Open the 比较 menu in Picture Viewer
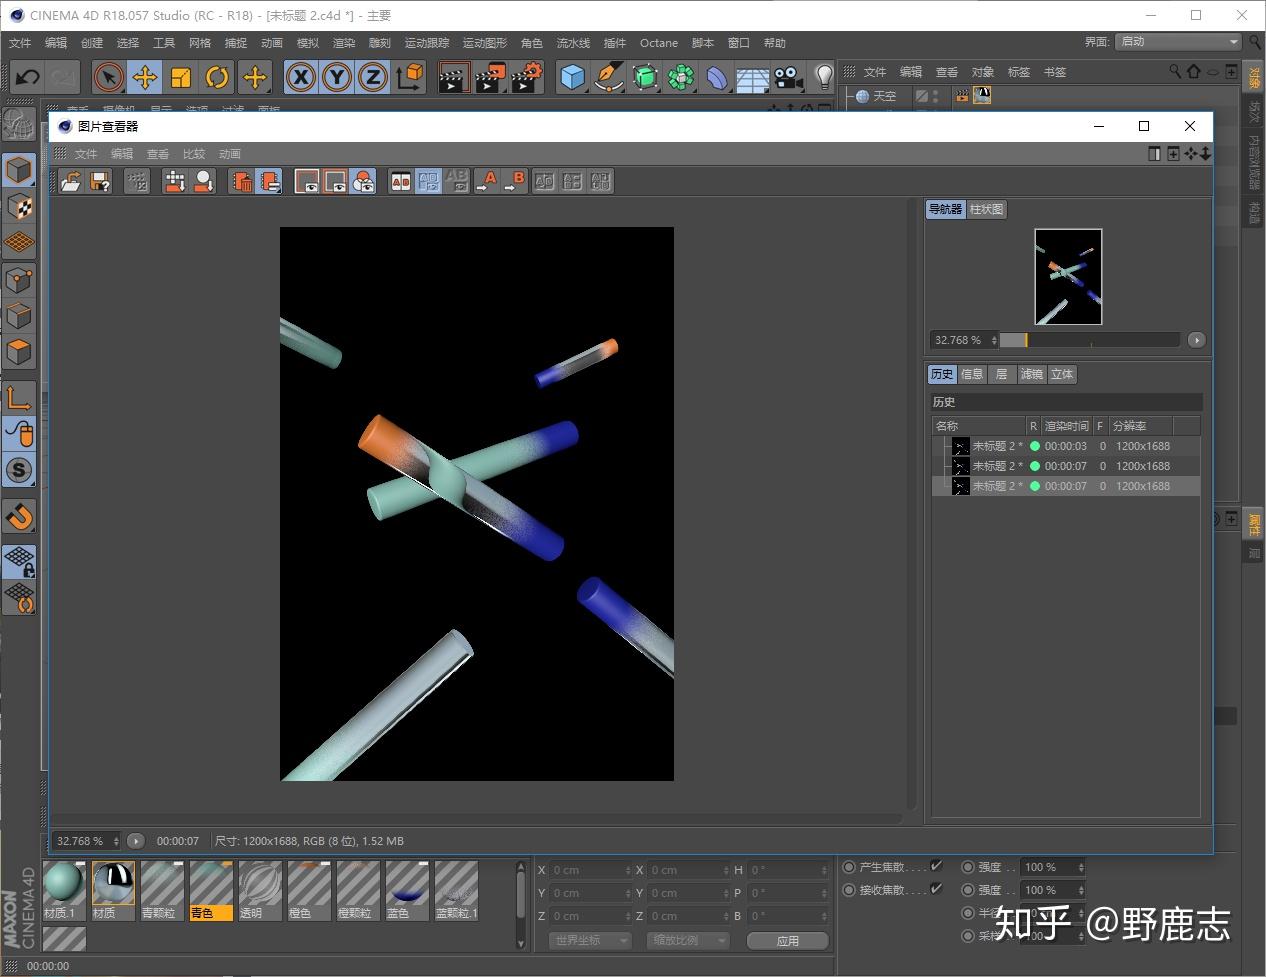Image resolution: width=1266 pixels, height=977 pixels. click(194, 154)
